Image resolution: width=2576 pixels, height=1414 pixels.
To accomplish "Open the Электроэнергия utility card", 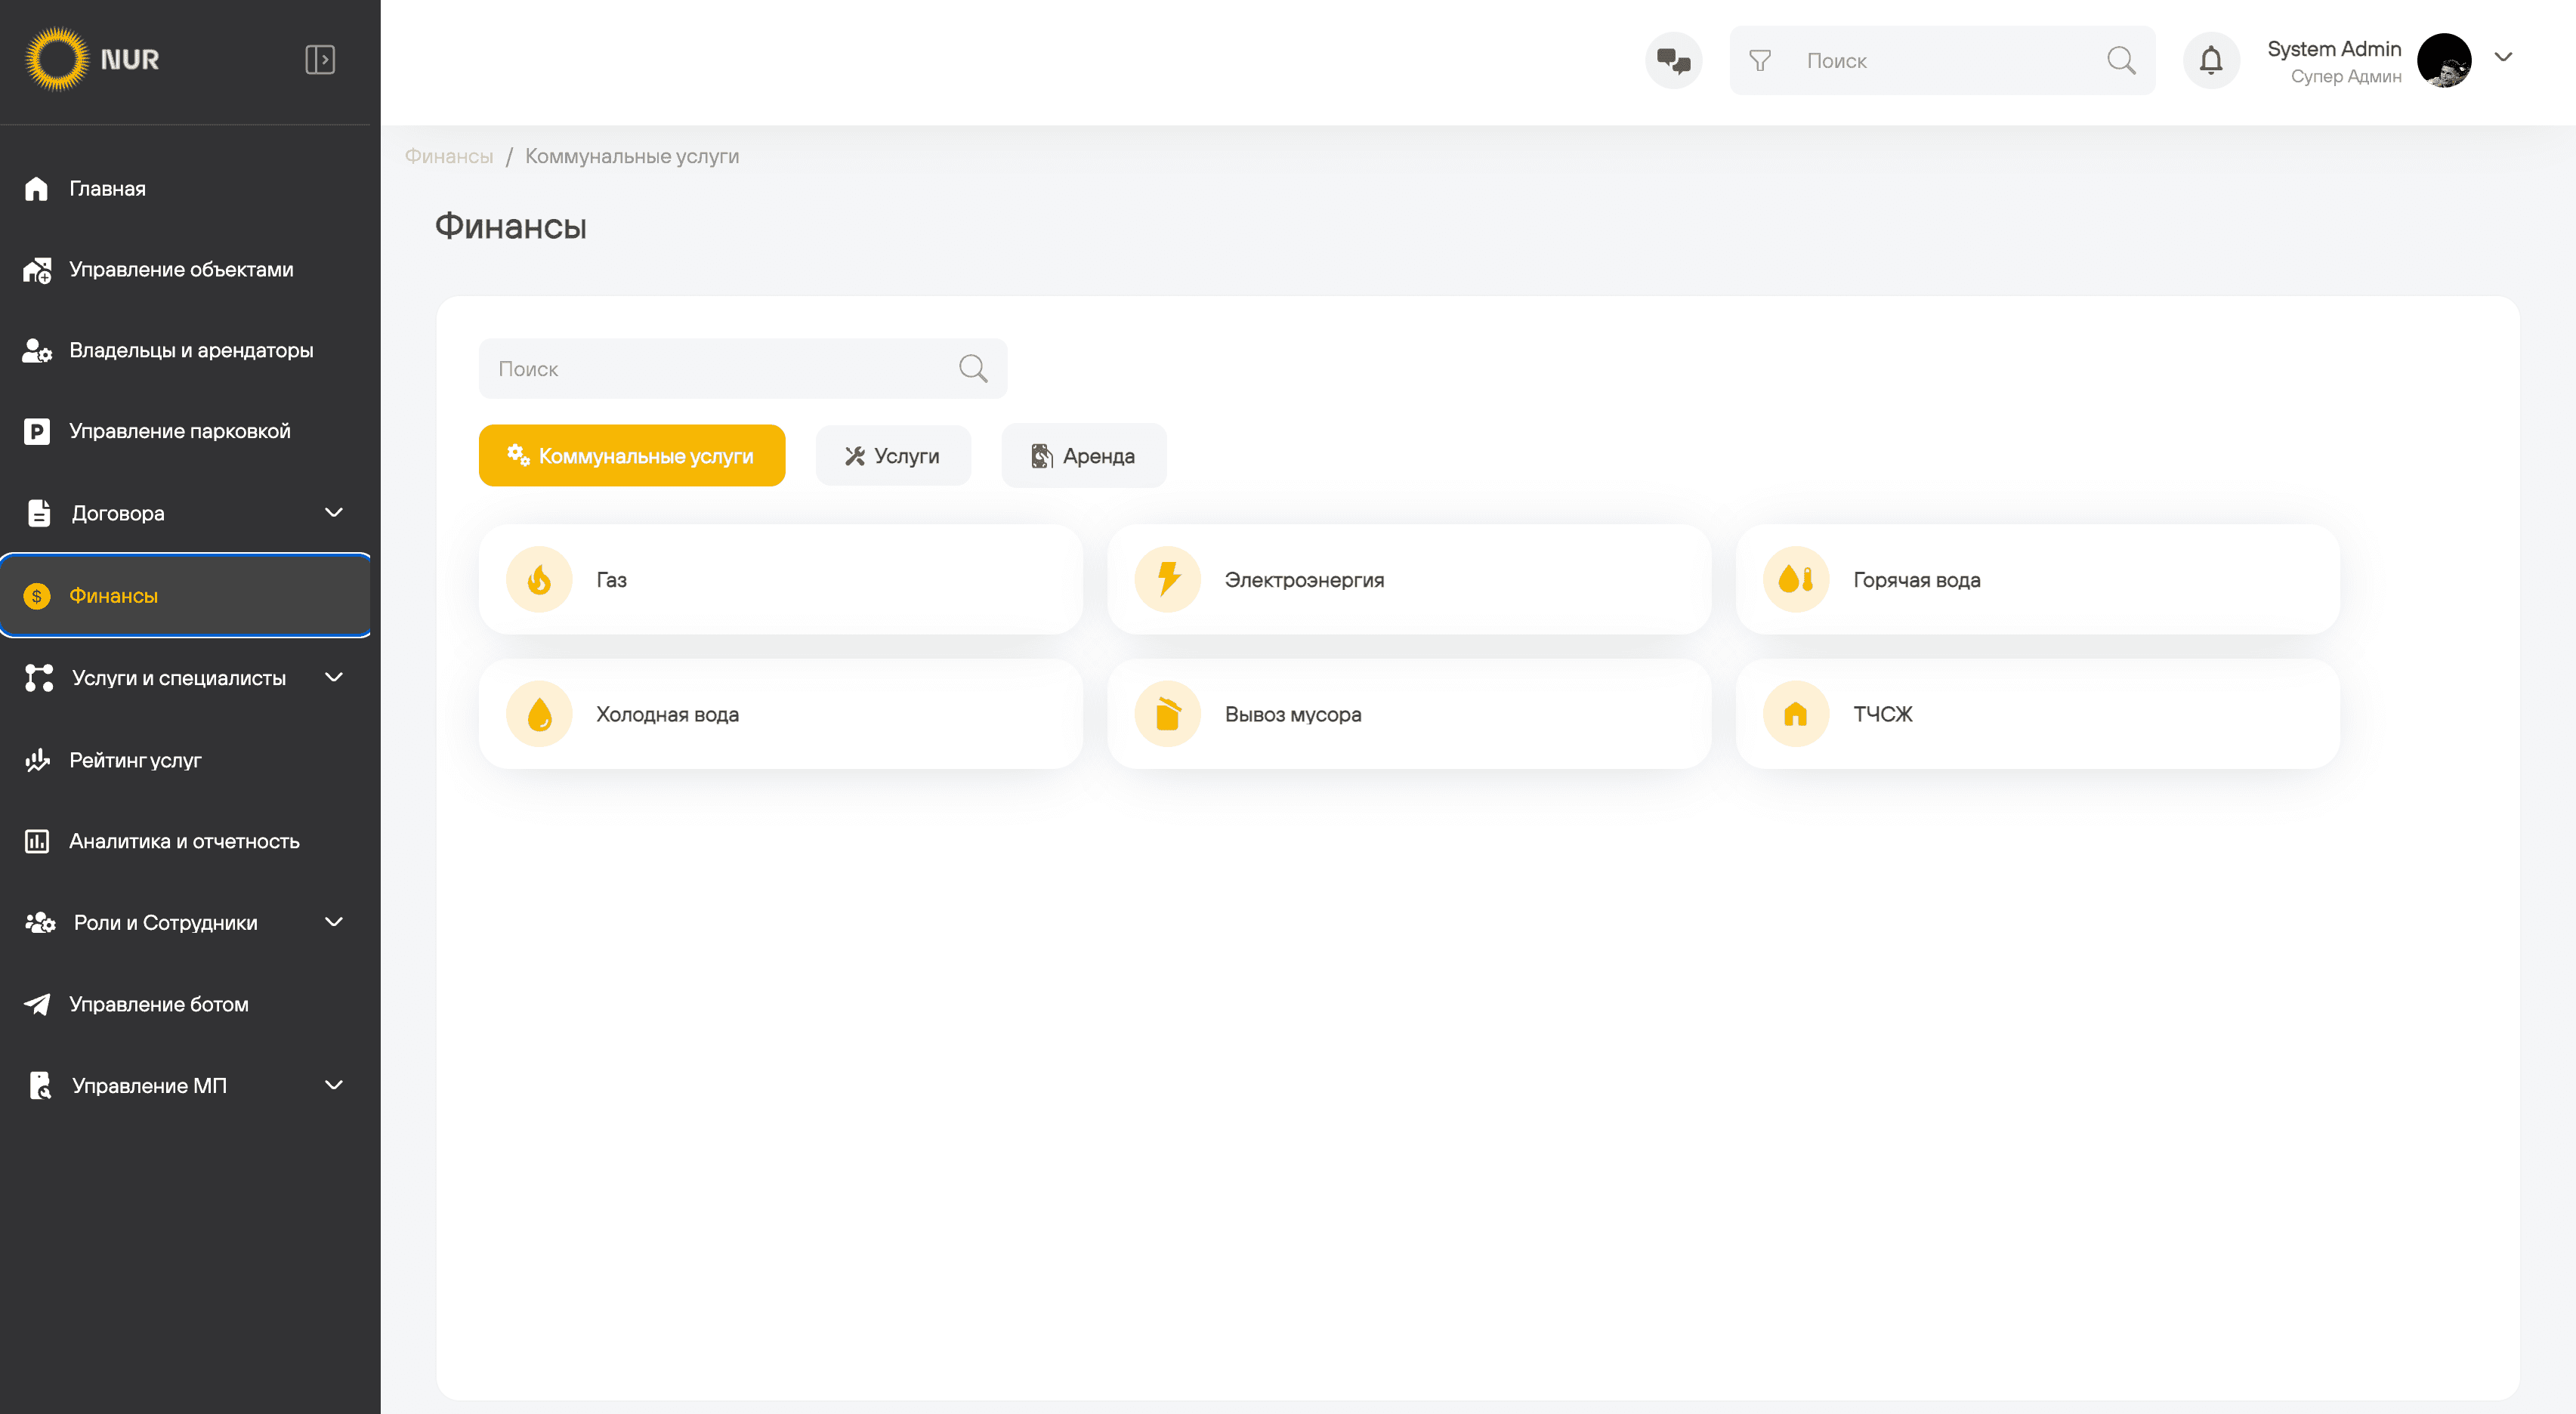I will pyautogui.click(x=1408, y=579).
